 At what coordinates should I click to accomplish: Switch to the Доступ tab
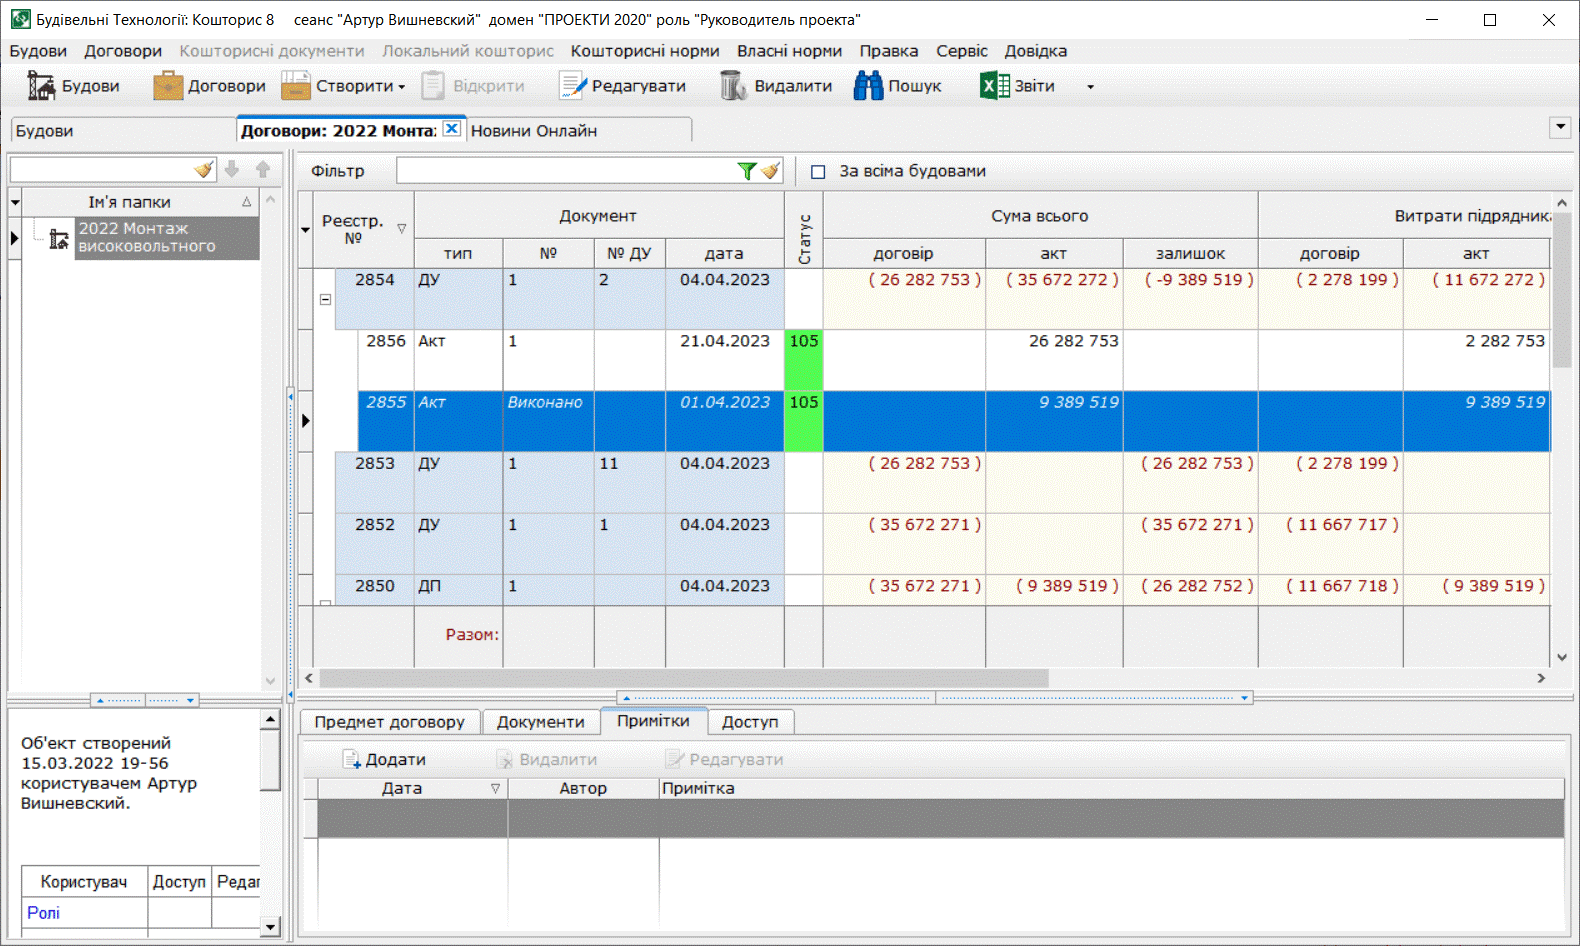(x=749, y=722)
